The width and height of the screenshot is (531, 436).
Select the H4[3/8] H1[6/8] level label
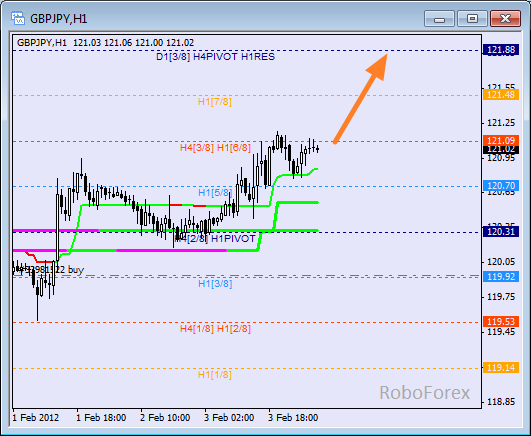[215, 148]
